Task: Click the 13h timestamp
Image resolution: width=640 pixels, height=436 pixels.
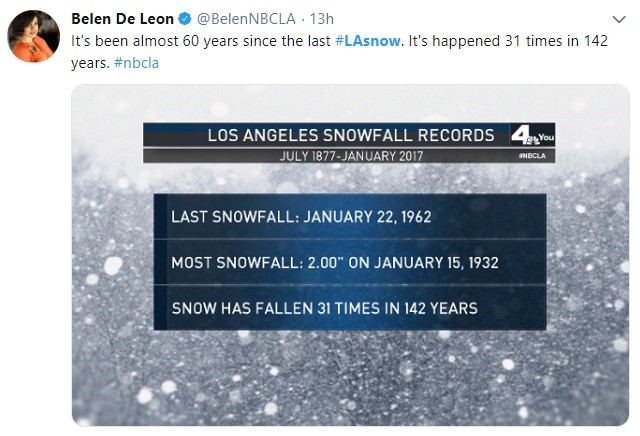Action: click(322, 19)
